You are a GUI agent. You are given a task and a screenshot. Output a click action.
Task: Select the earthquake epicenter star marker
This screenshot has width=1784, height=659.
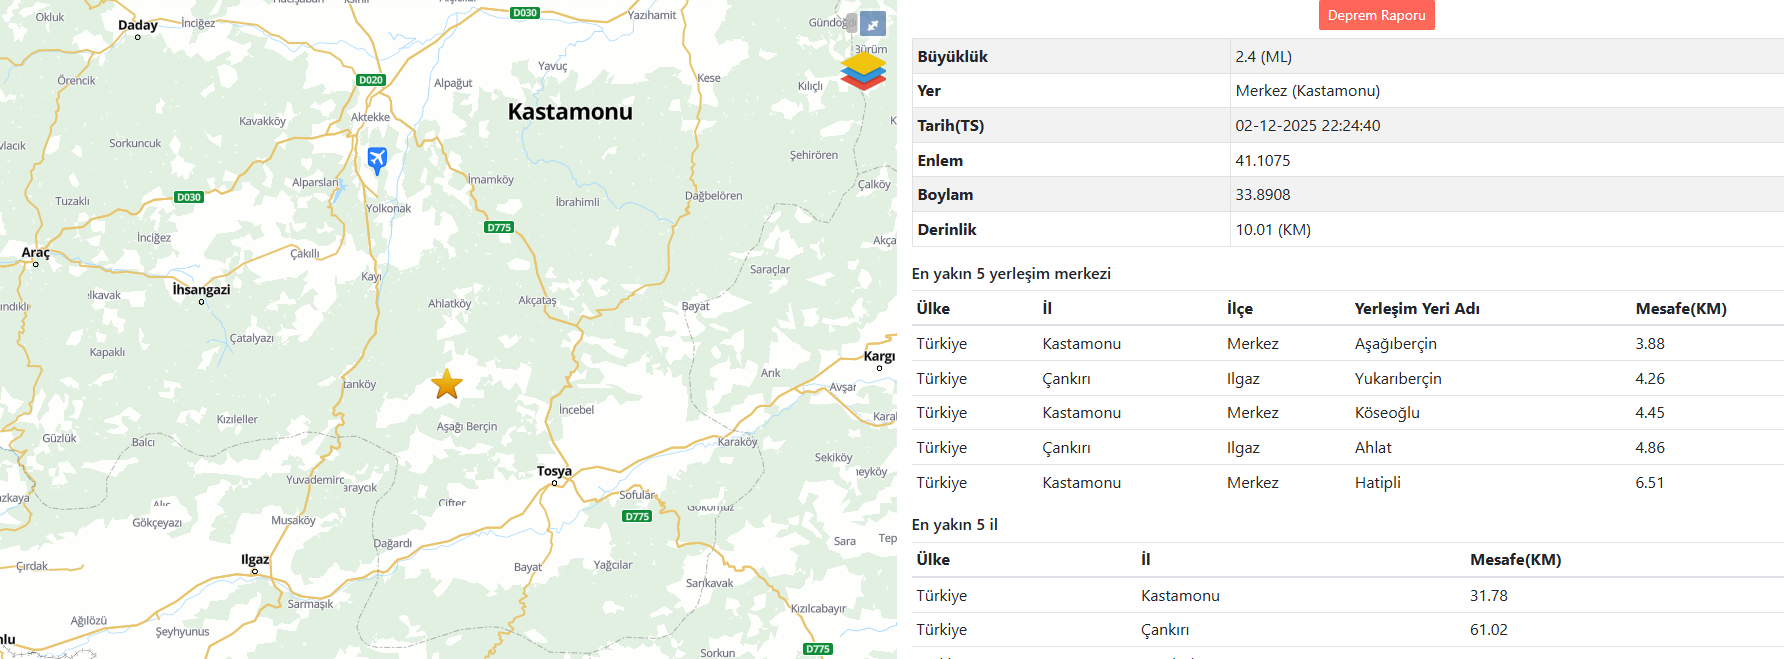click(x=447, y=384)
